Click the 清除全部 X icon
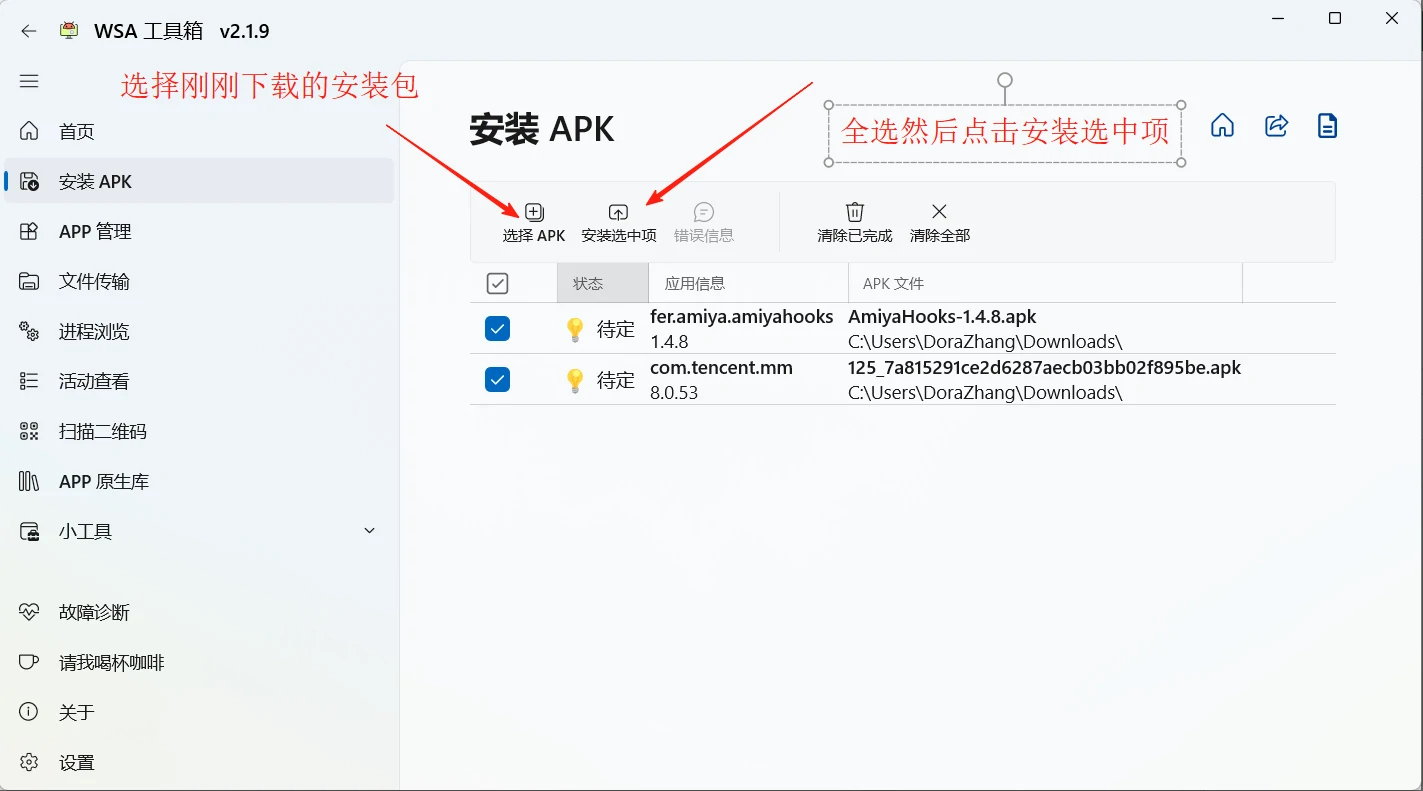The width and height of the screenshot is (1423, 791). 939,212
